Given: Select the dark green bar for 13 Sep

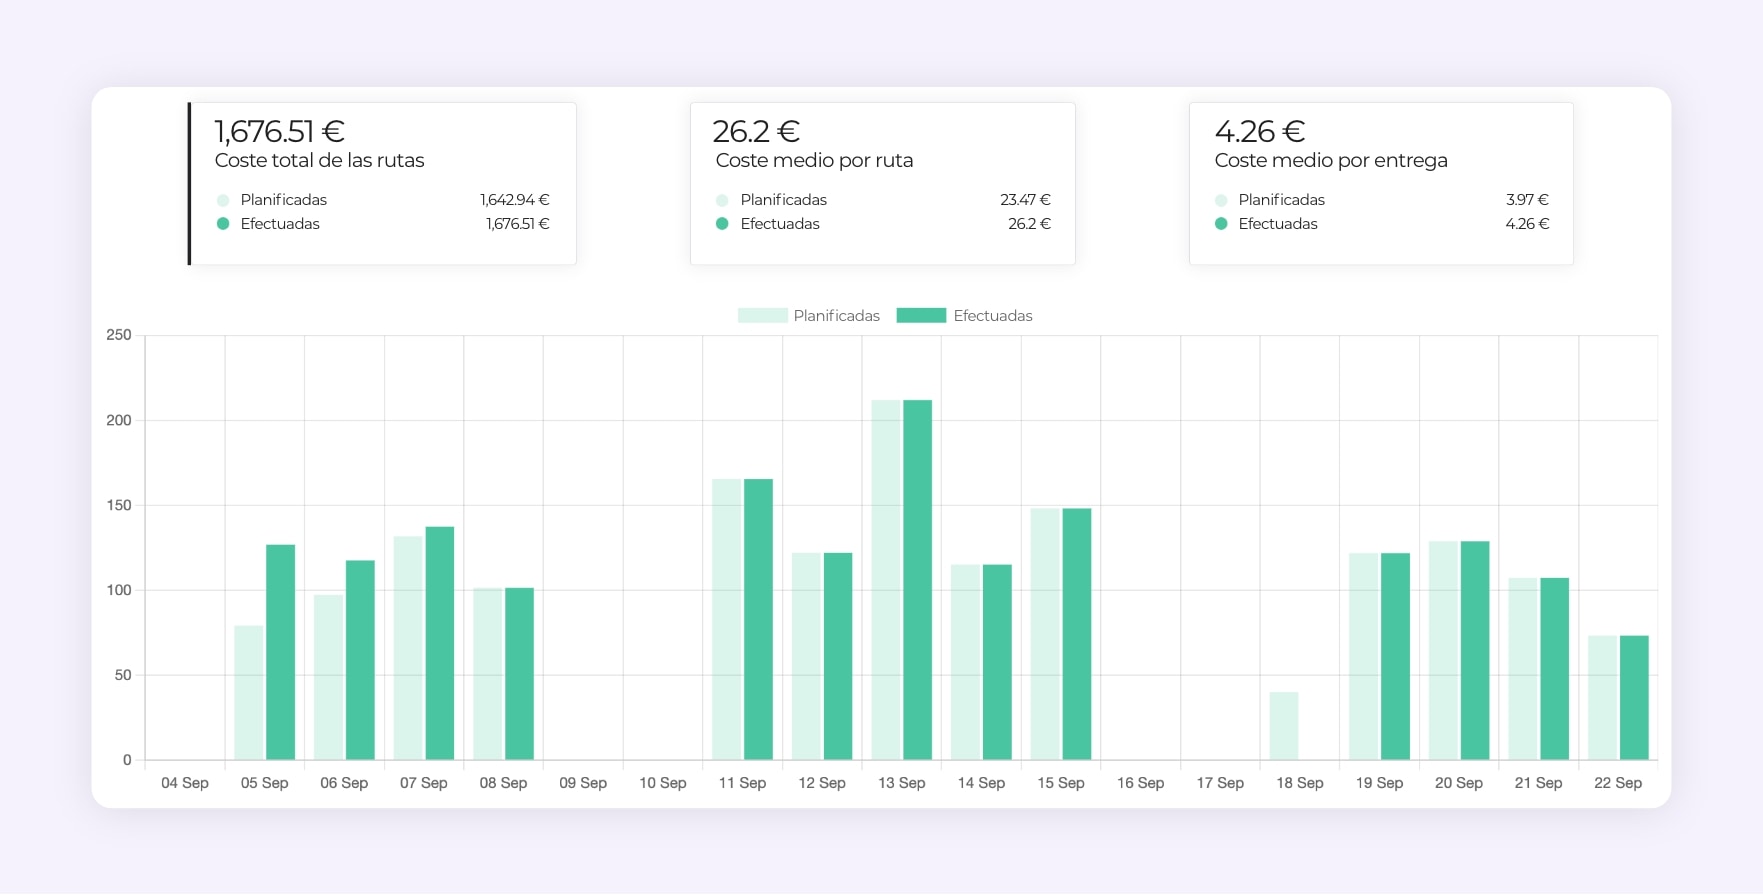Looking at the screenshot, I should [917, 580].
